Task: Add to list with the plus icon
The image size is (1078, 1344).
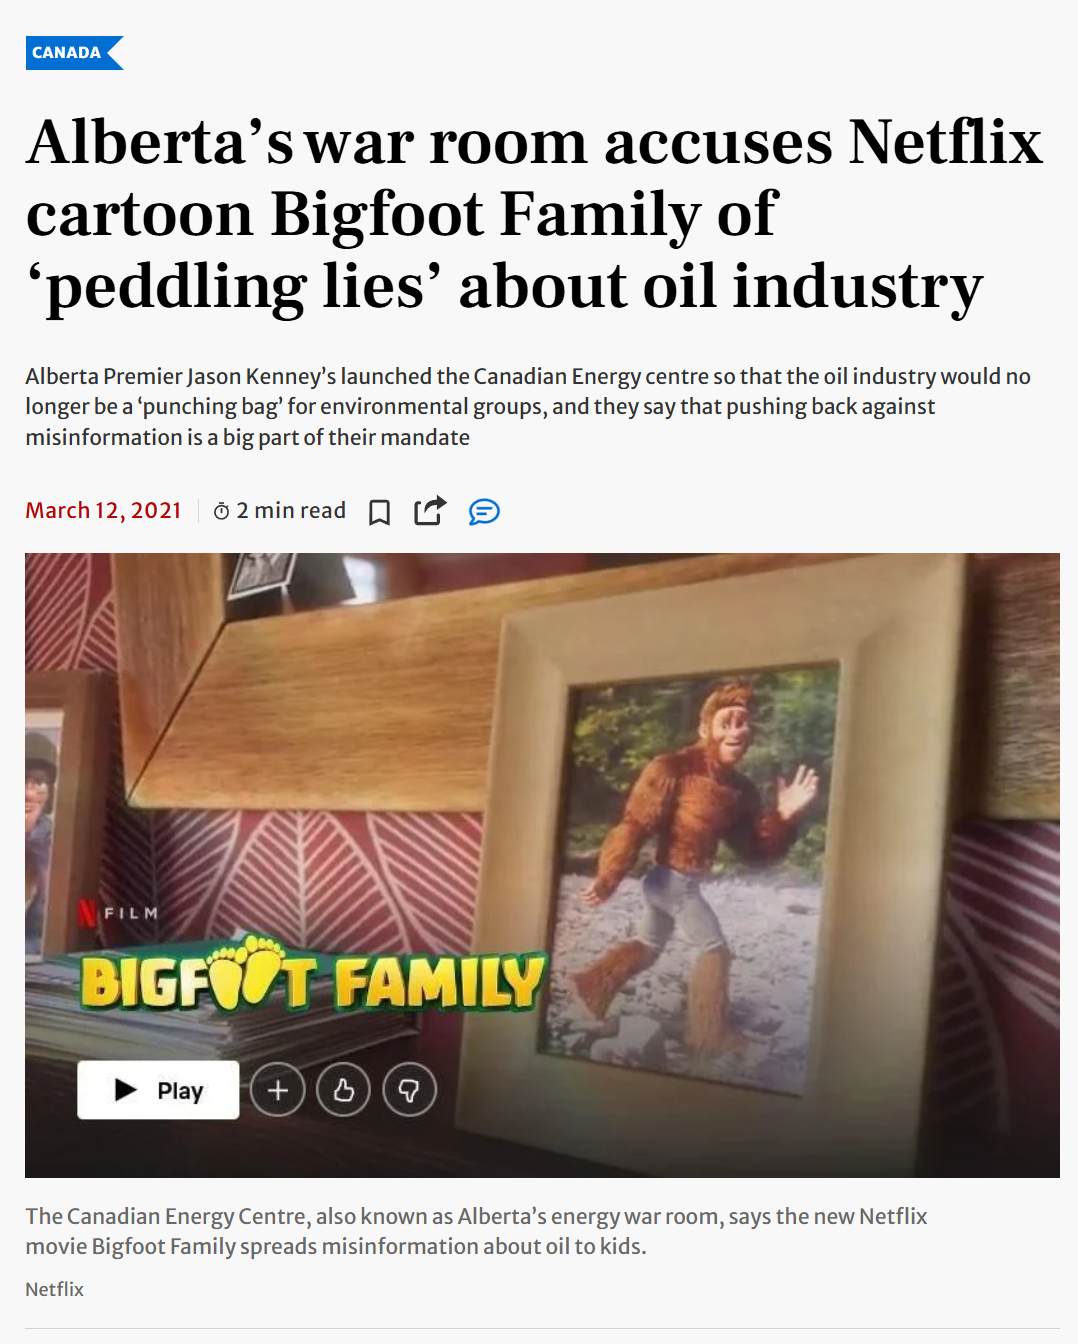Action: pyautogui.click(x=278, y=1090)
